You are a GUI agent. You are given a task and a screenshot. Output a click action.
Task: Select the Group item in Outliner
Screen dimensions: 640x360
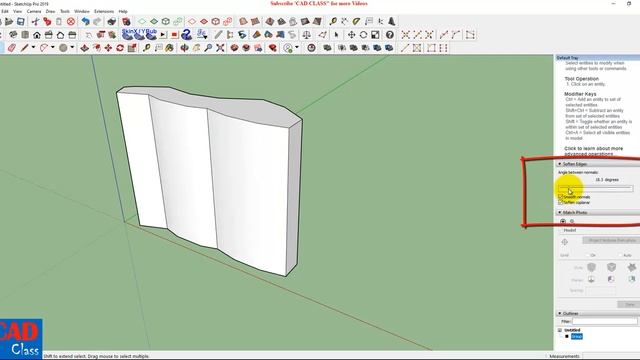pos(577,336)
